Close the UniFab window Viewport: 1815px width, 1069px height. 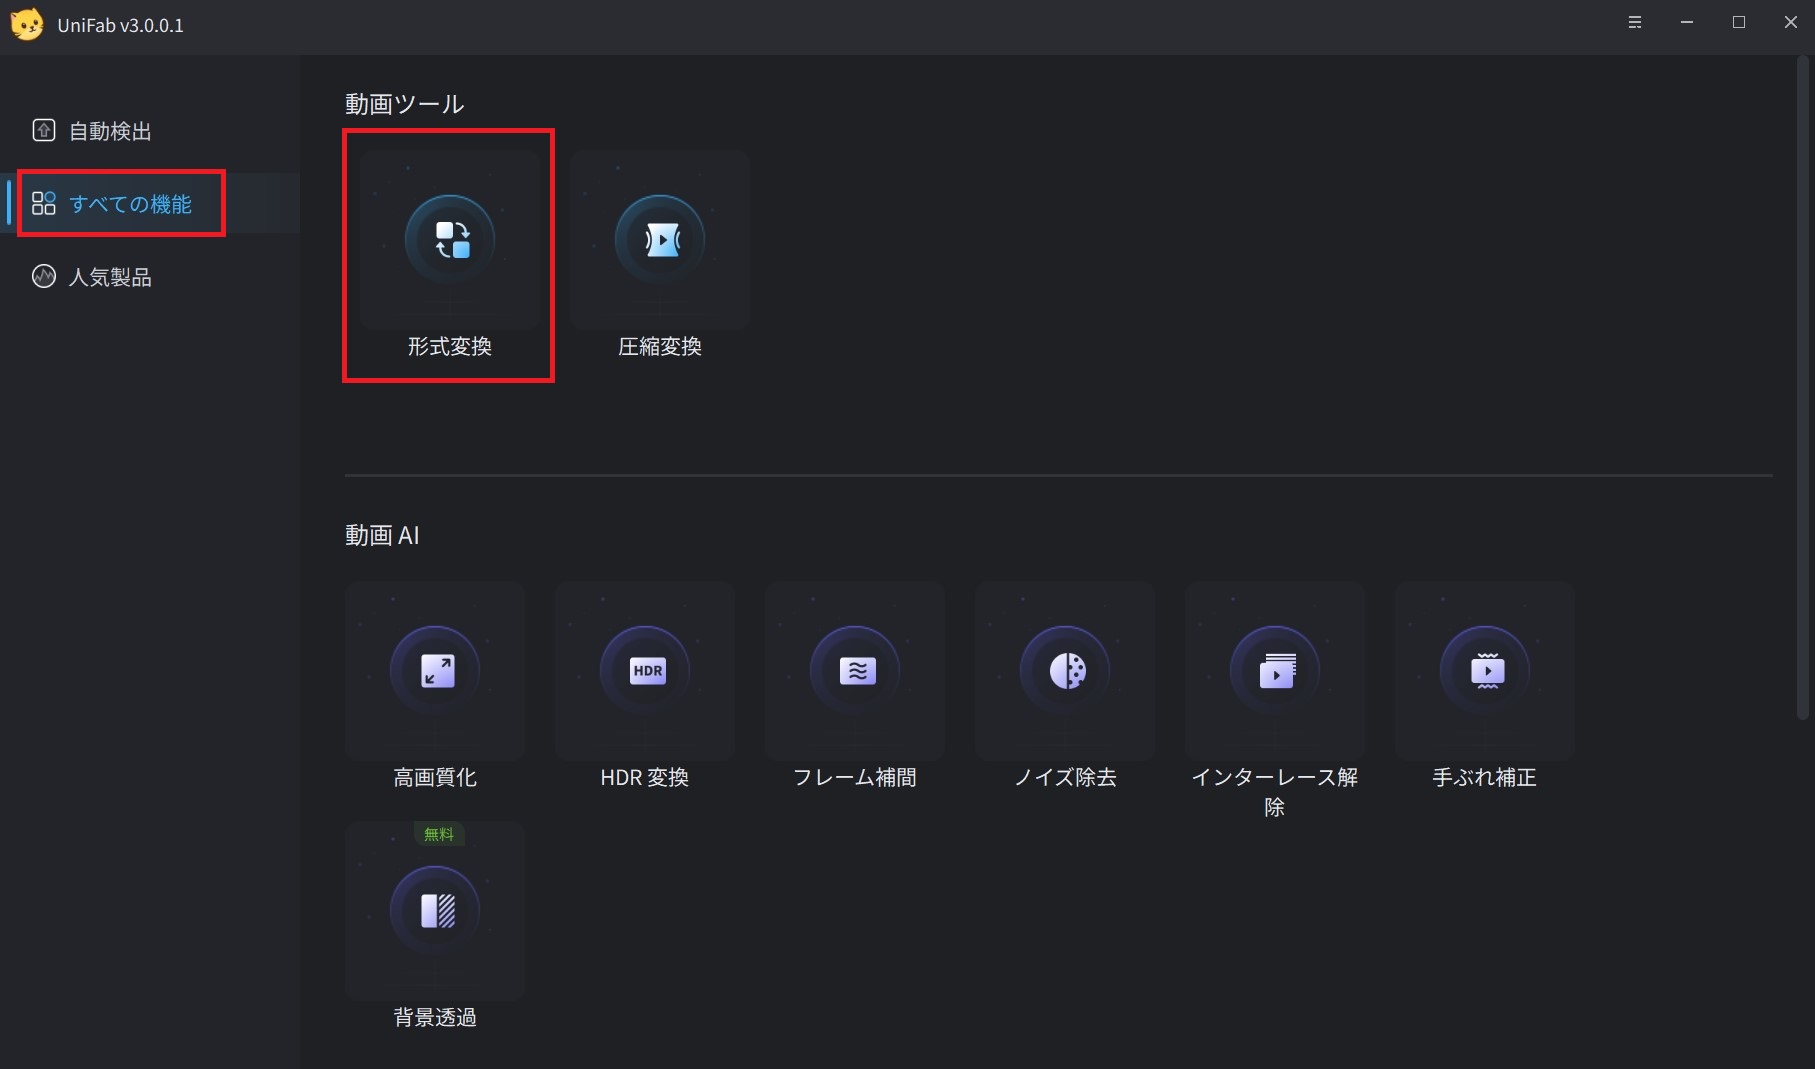tap(1791, 22)
